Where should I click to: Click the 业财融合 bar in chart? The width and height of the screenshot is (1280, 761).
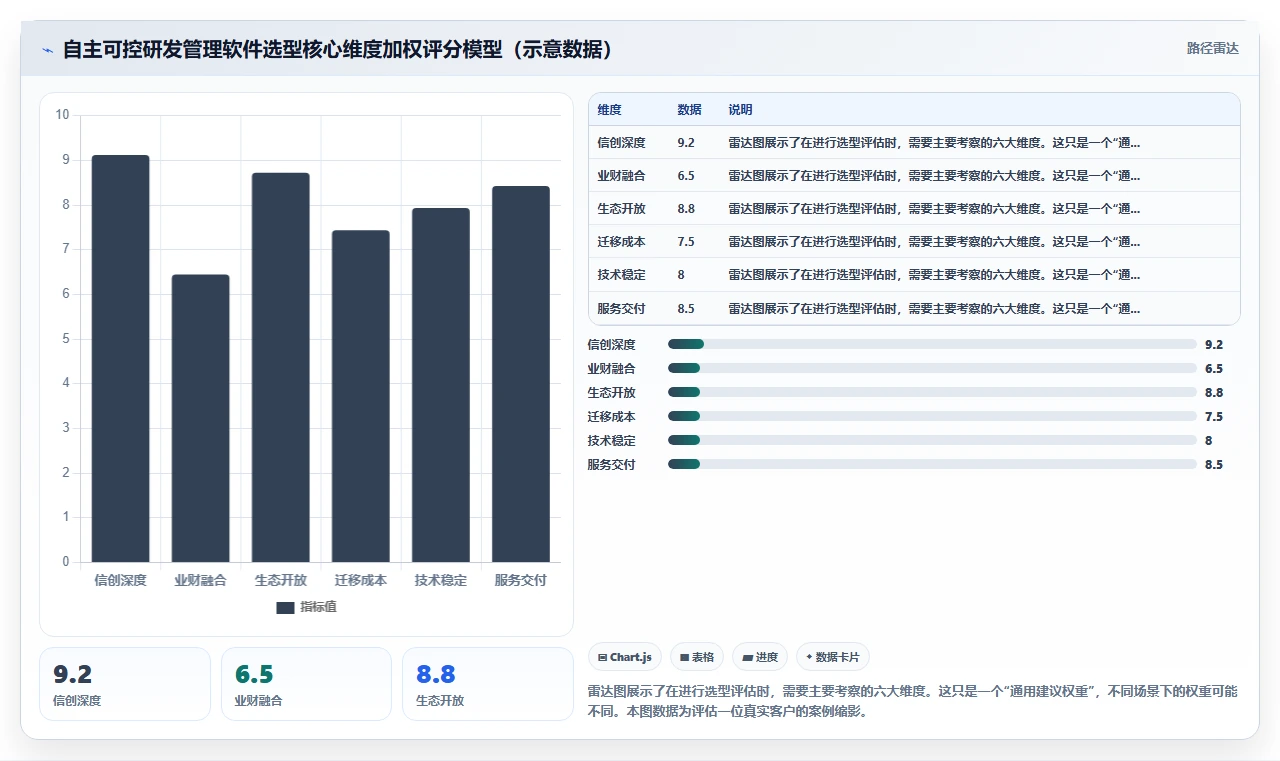(x=201, y=418)
